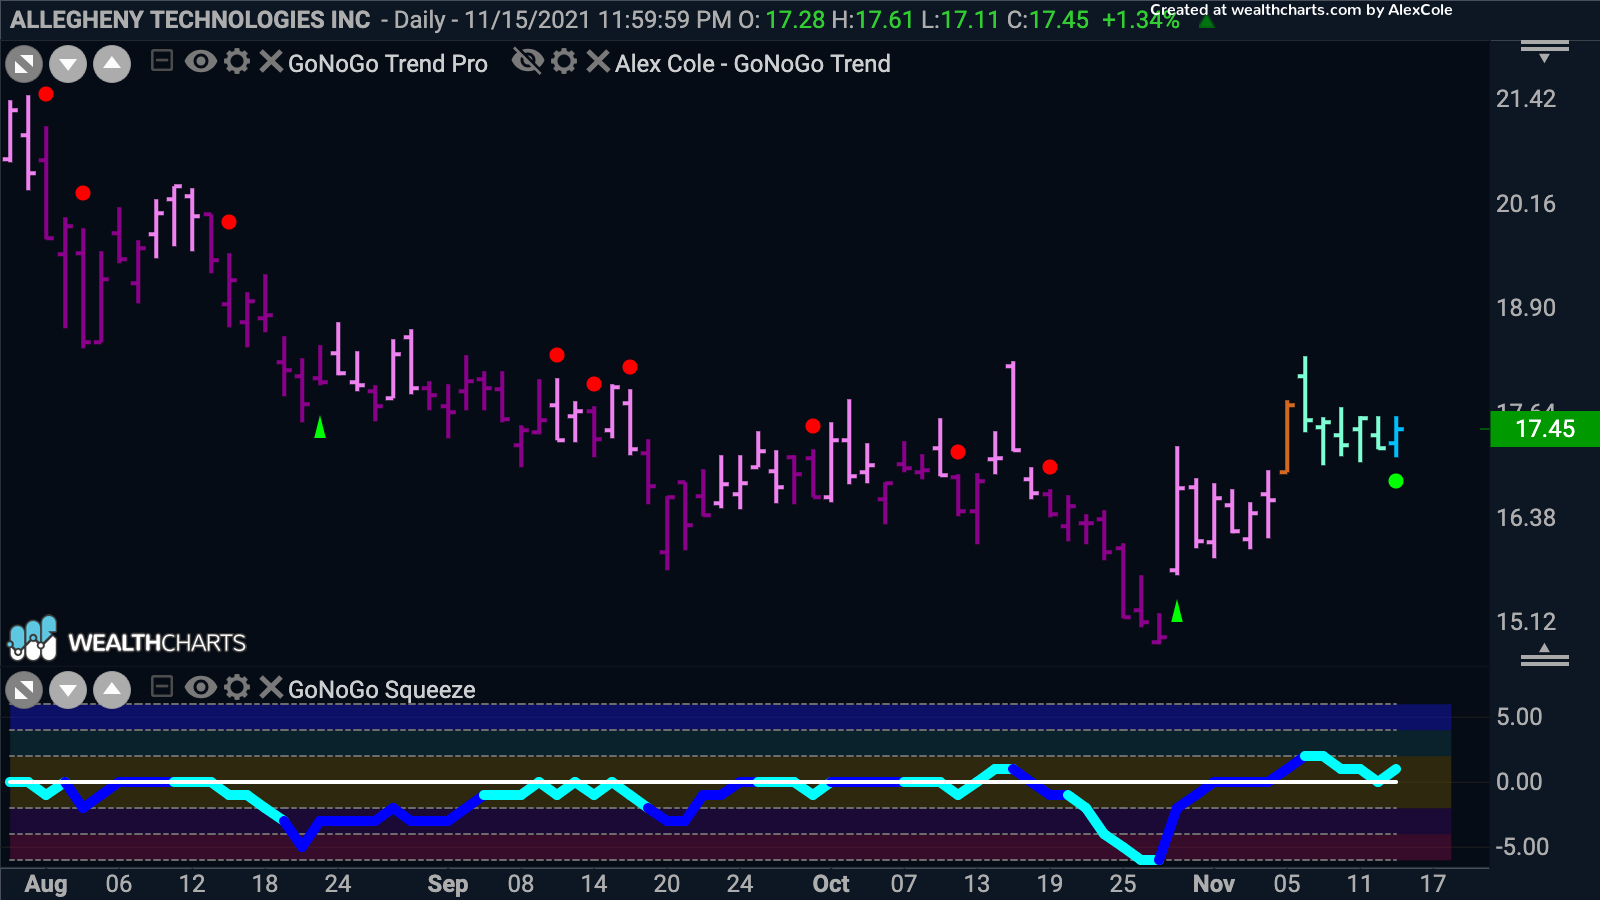The width and height of the screenshot is (1600, 900).
Task: Click the change percentage +1.34% value
Action: [1141, 20]
